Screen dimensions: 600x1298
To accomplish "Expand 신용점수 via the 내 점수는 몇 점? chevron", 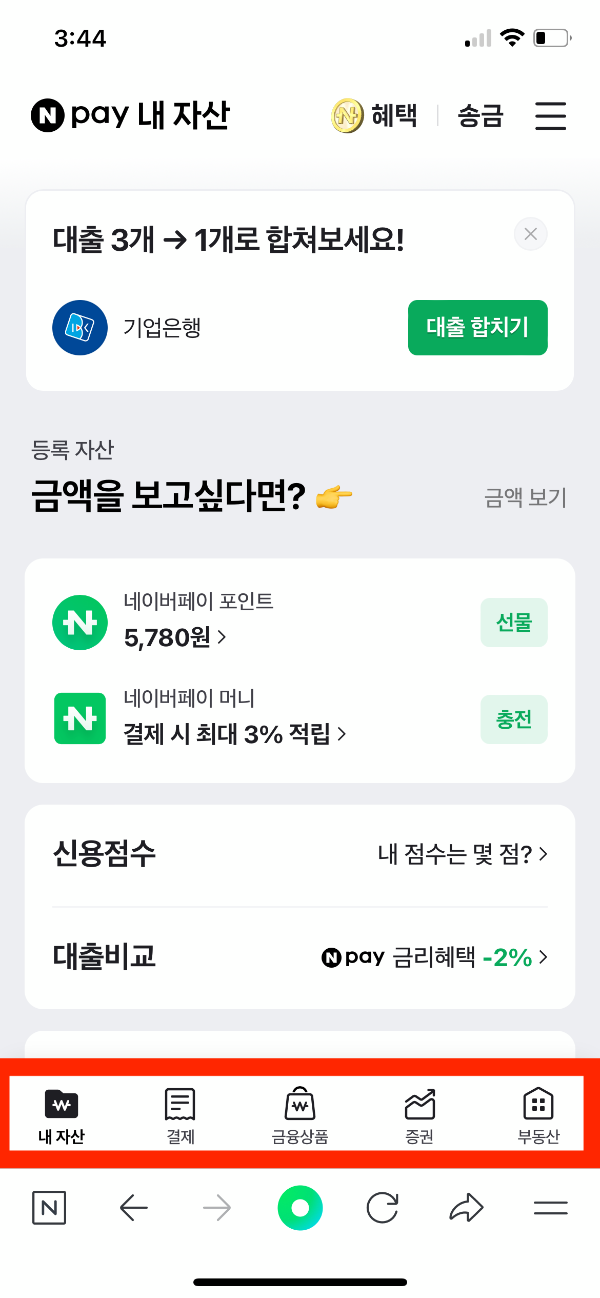I will click(543, 854).
